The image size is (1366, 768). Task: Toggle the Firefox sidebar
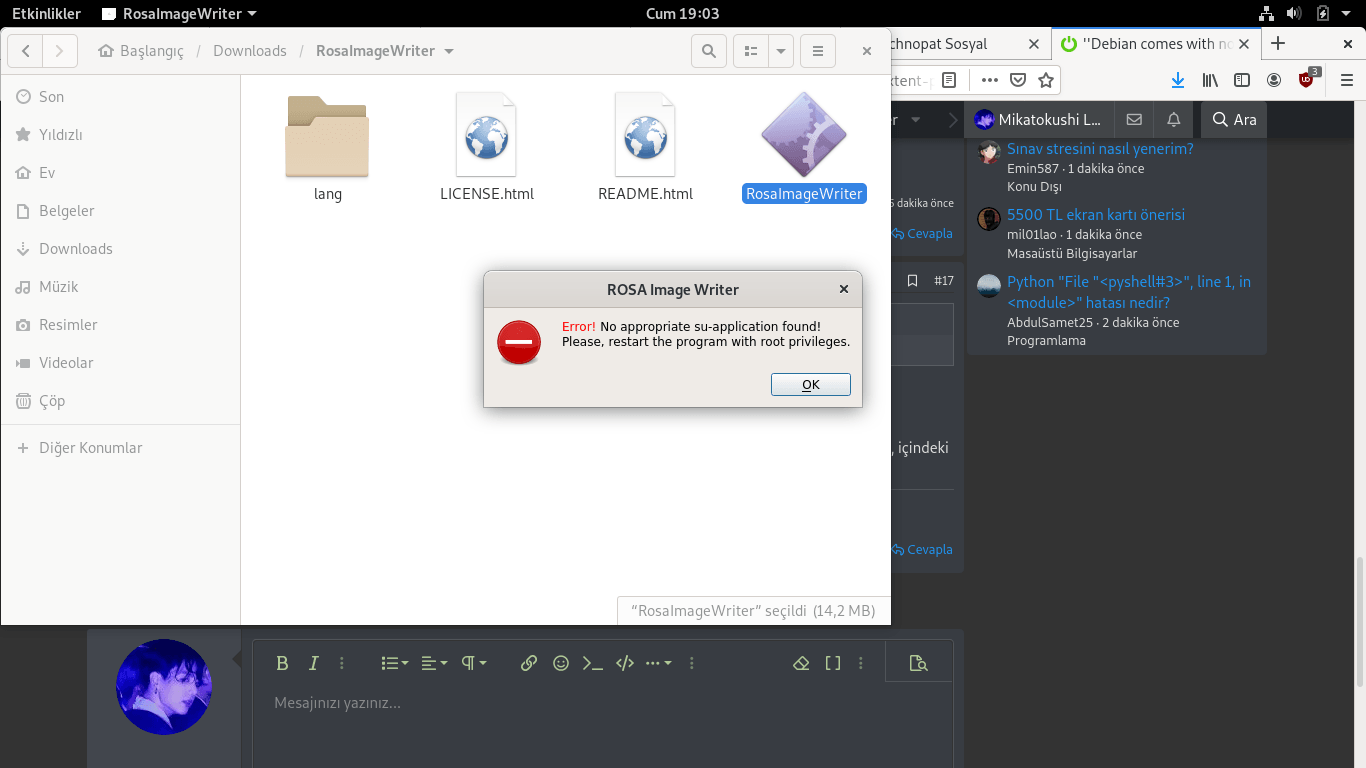1242,80
